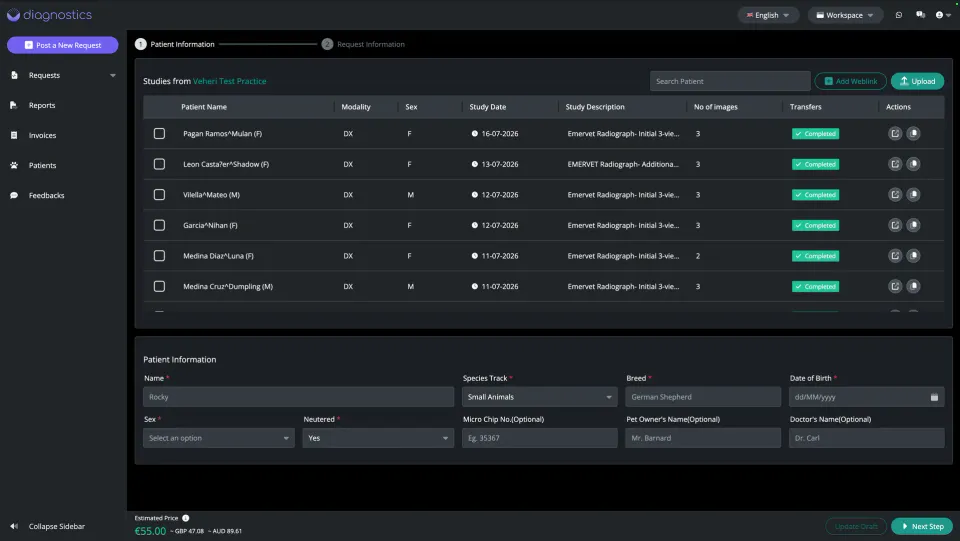The image size is (960, 541).
Task: Open external link action for Pagan Ramos^Mulan
Action: [895, 133]
